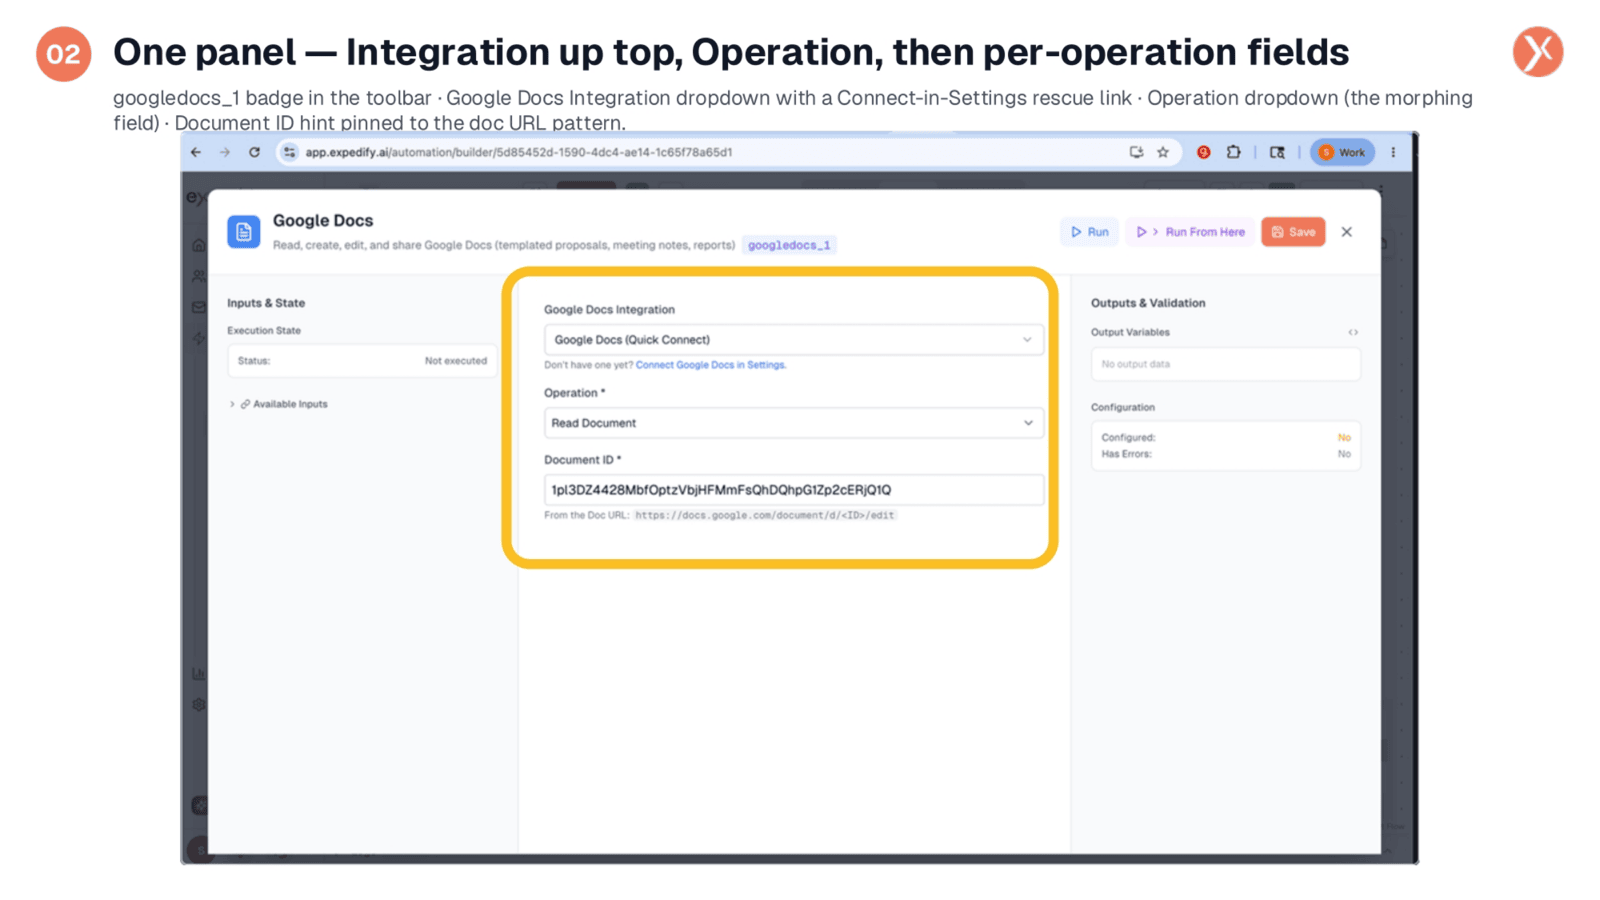The height and width of the screenshot is (900, 1600).
Task: Click the browser back arrow
Action: (x=196, y=152)
